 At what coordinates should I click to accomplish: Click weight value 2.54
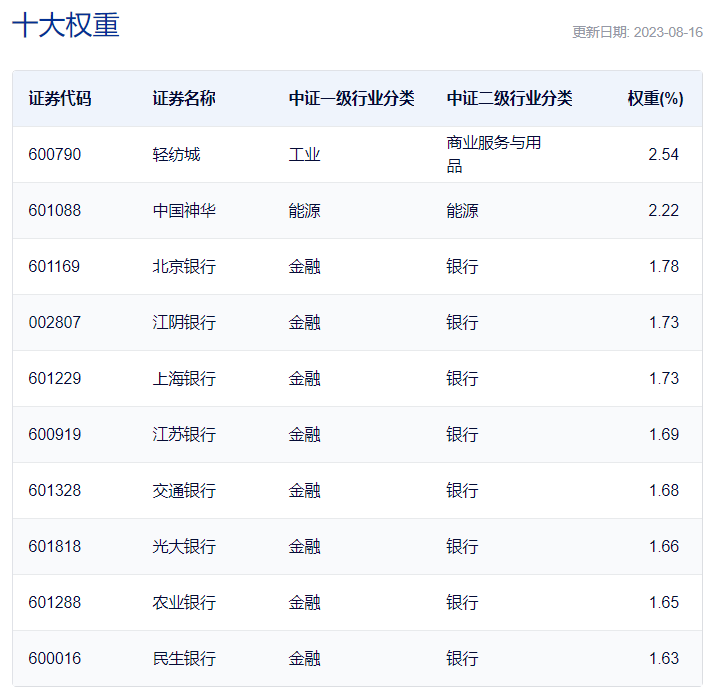pyautogui.click(x=663, y=154)
